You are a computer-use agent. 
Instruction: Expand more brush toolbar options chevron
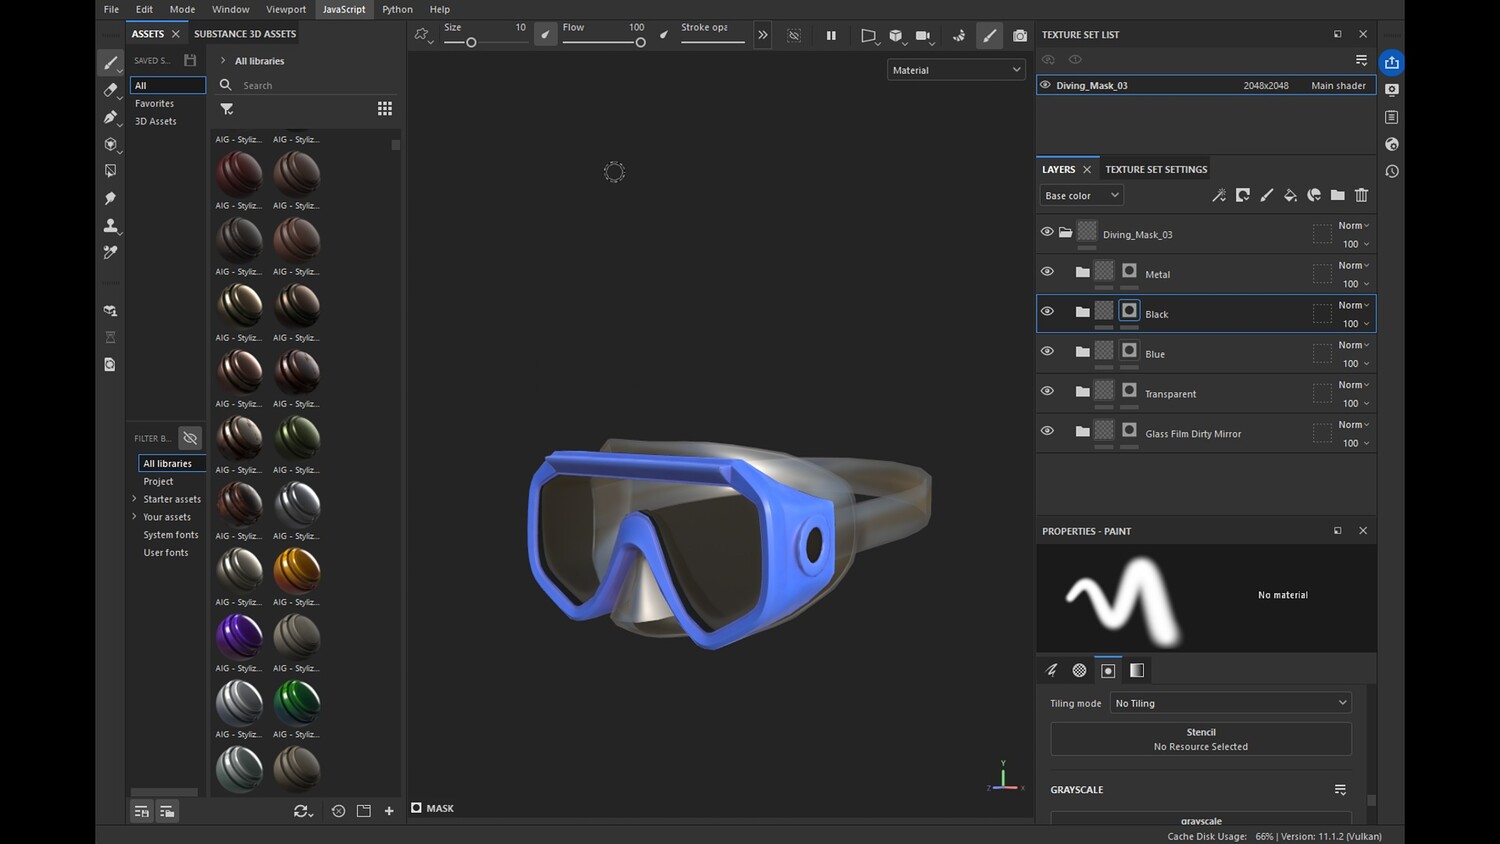tap(763, 35)
